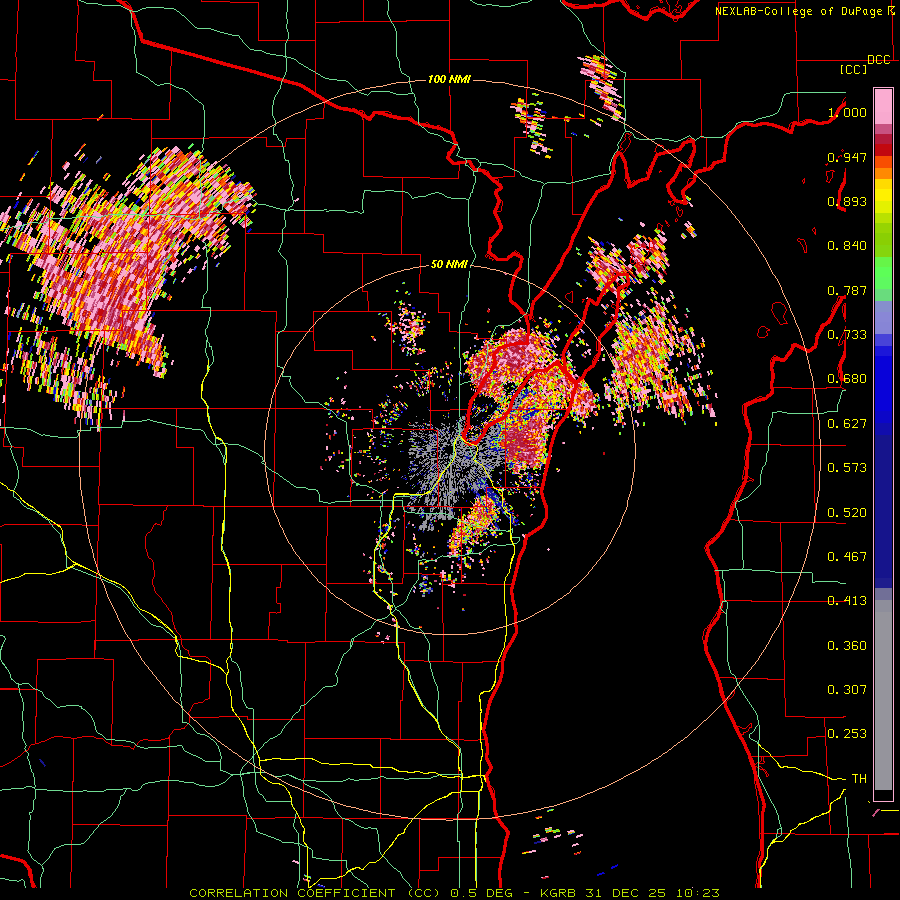The width and height of the screenshot is (900, 900).
Task: Select the 0.787 legend value
Action: click(x=847, y=290)
